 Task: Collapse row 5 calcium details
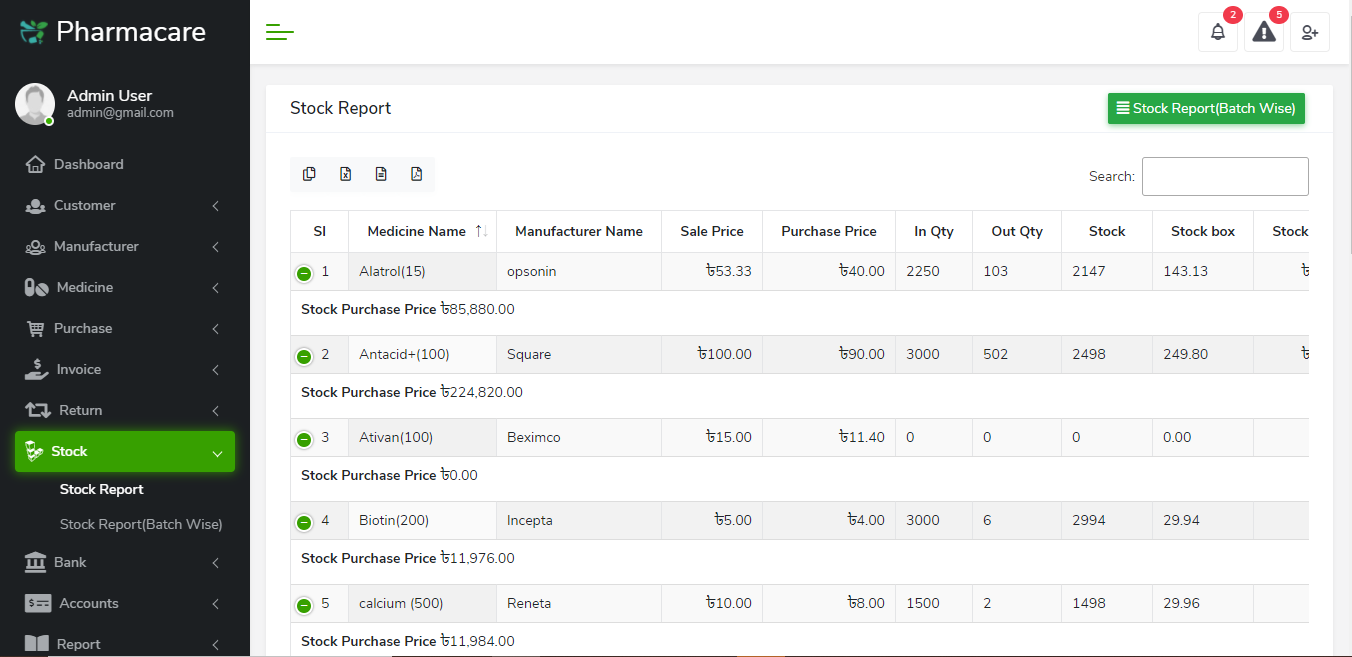click(304, 605)
